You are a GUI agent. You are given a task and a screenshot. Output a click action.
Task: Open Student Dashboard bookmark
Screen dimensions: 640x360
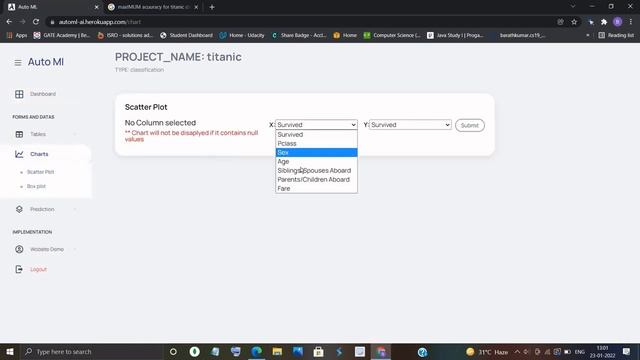(x=187, y=36)
